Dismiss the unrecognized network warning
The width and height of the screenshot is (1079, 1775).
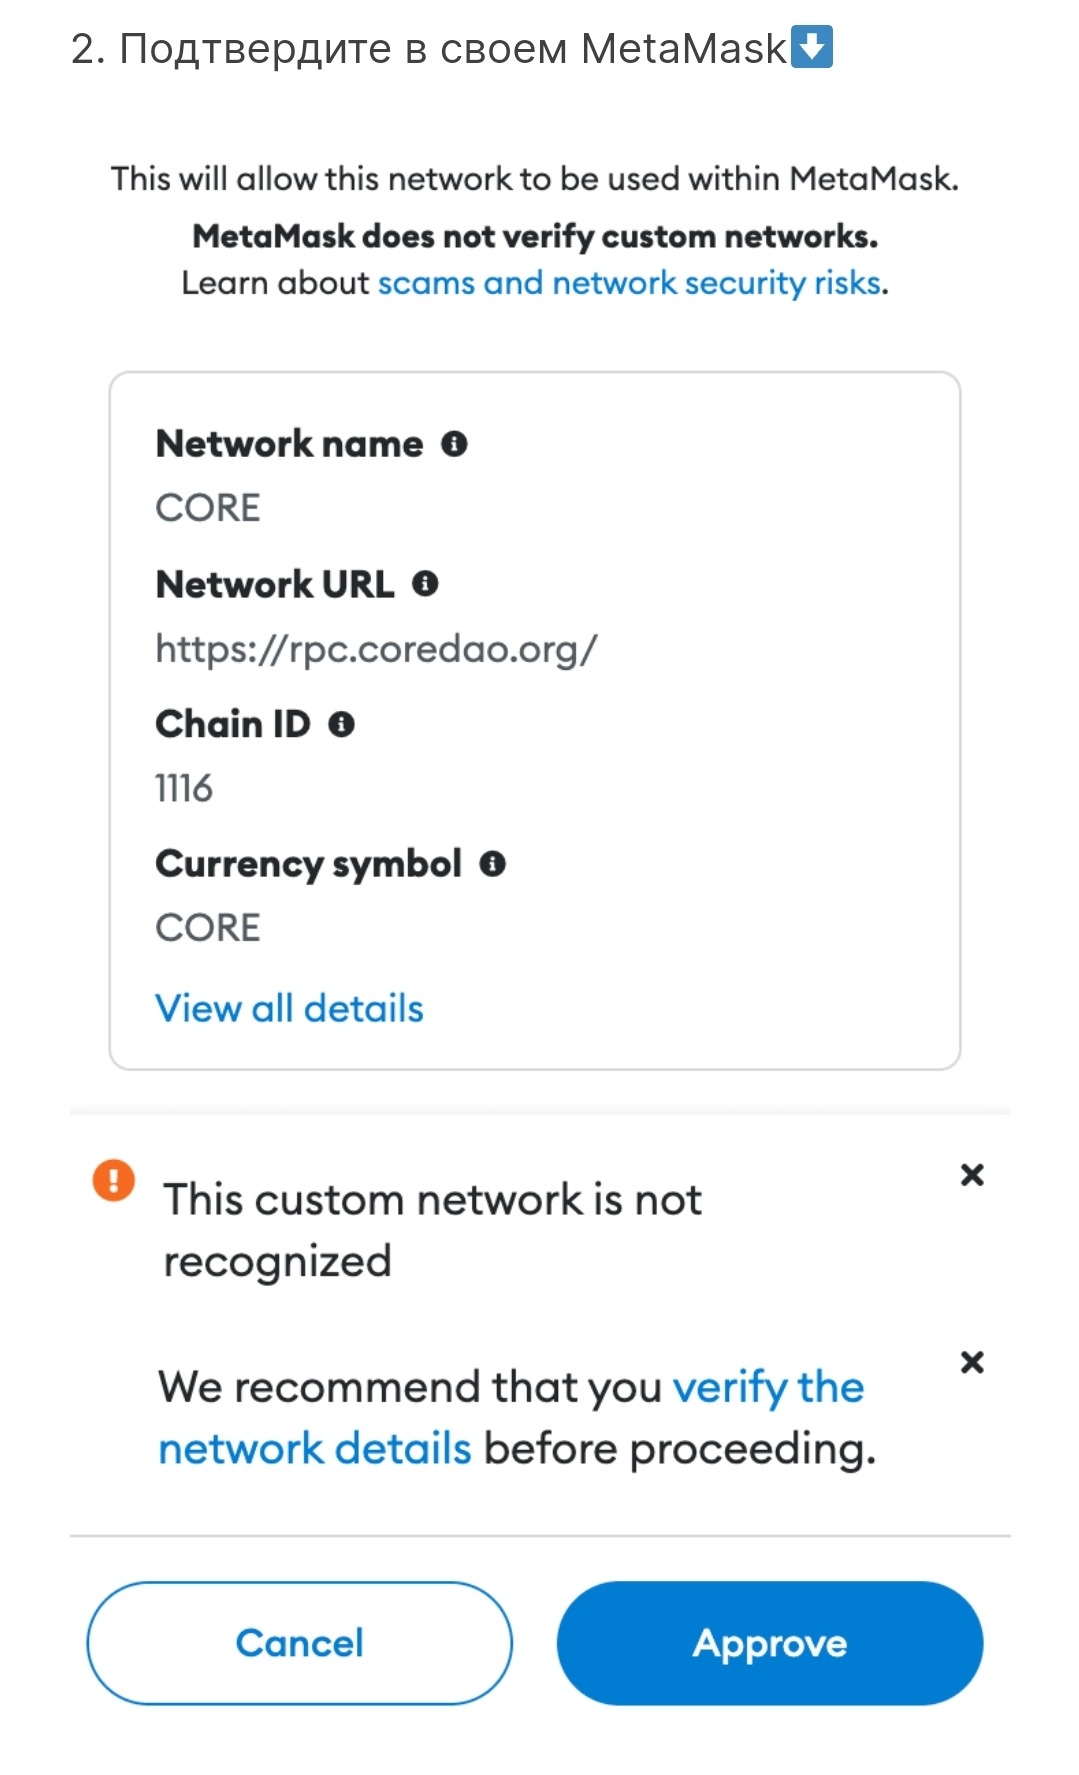tap(972, 1175)
